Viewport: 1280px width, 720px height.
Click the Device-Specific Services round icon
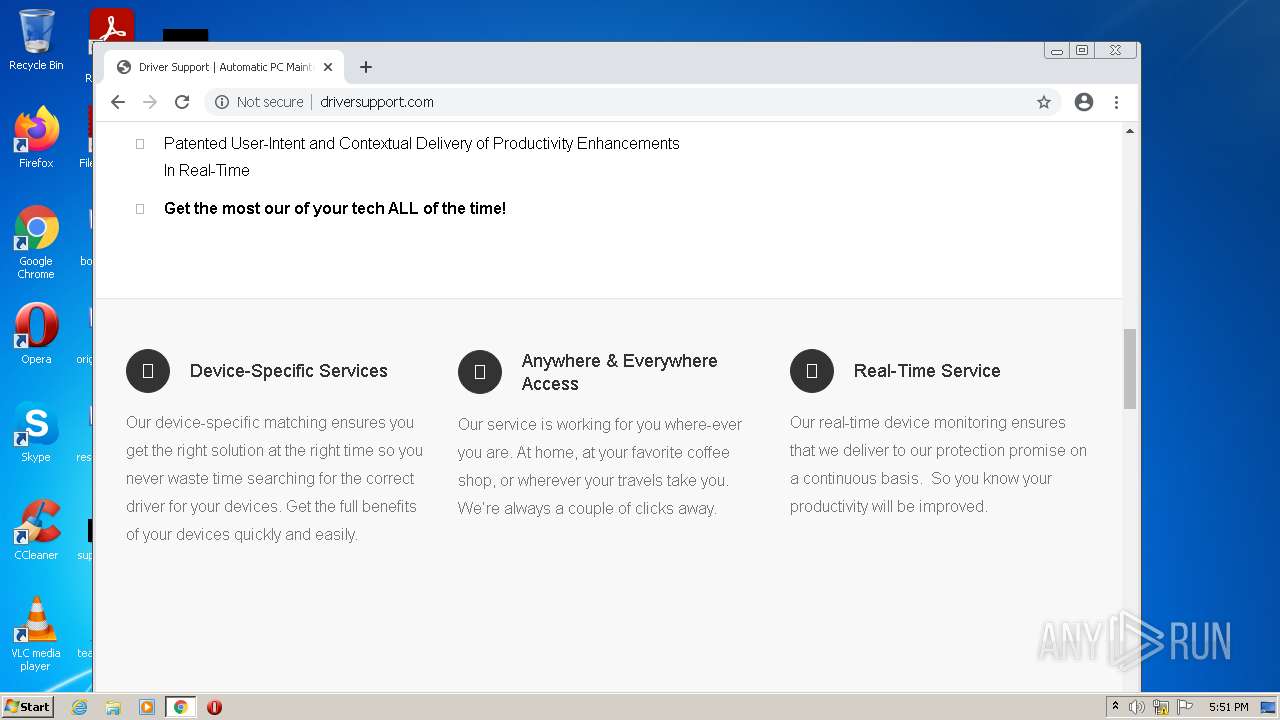[148, 371]
